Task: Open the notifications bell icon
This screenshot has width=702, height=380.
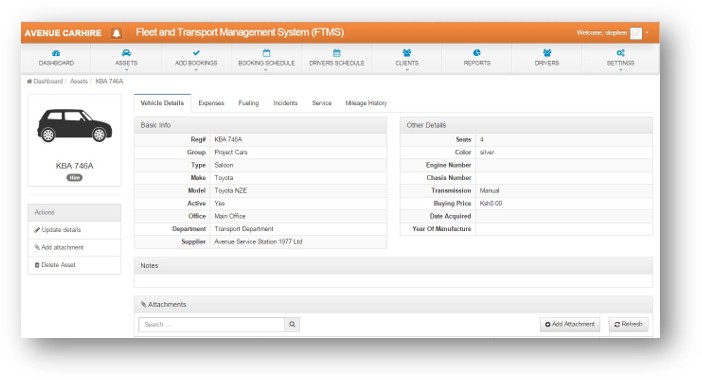Action: [x=116, y=33]
